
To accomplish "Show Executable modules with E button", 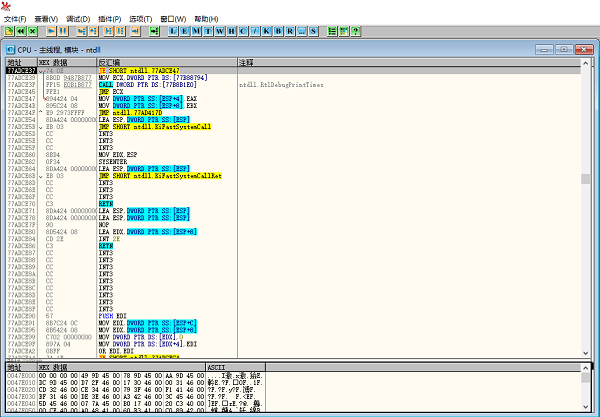I will (184, 31).
